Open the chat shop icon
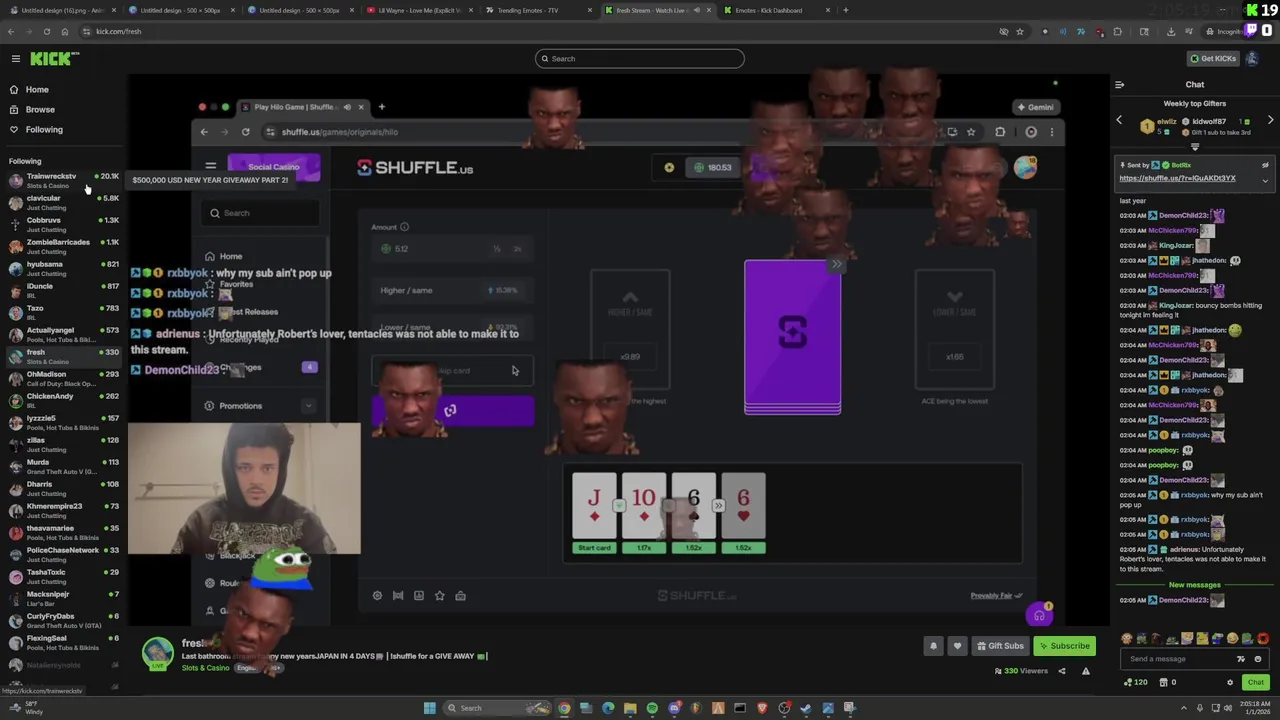 tap(1163, 682)
